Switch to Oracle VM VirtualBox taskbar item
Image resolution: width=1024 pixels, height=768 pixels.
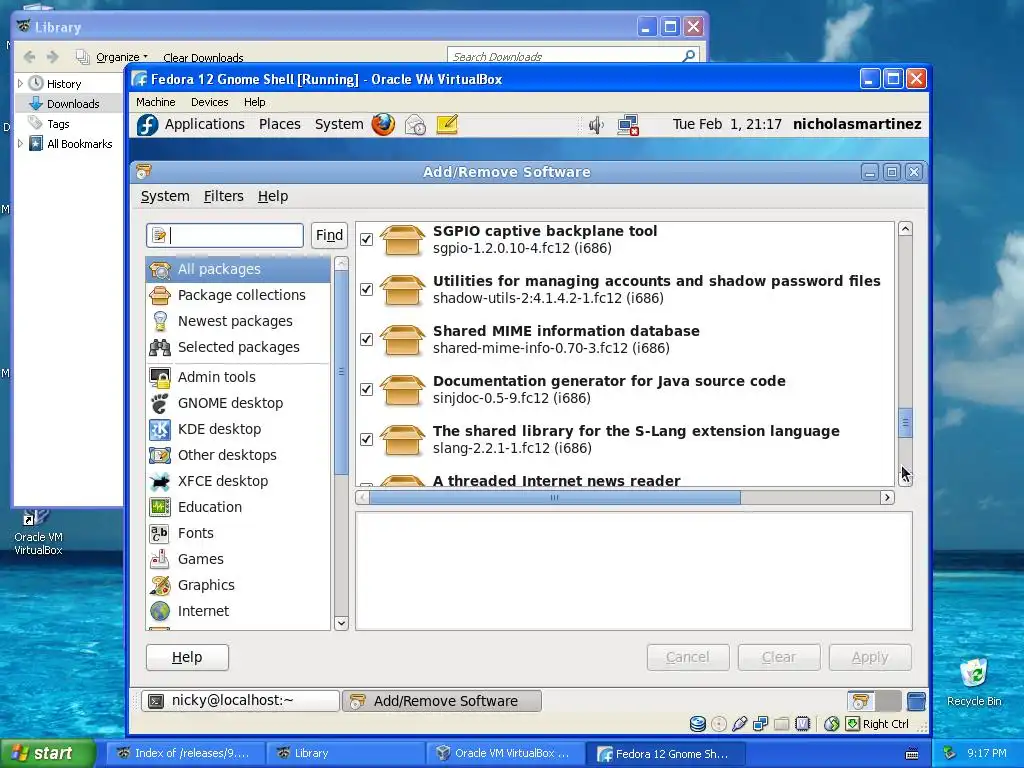click(x=504, y=754)
